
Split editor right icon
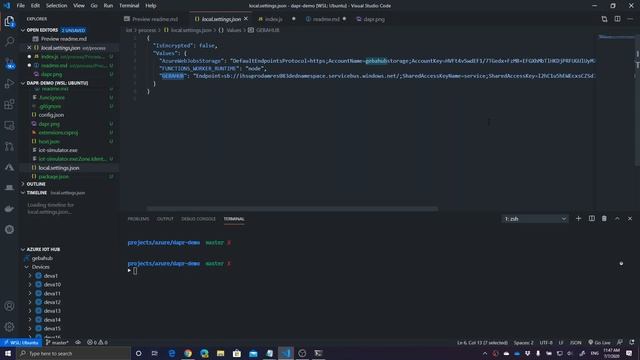coord(618,19)
